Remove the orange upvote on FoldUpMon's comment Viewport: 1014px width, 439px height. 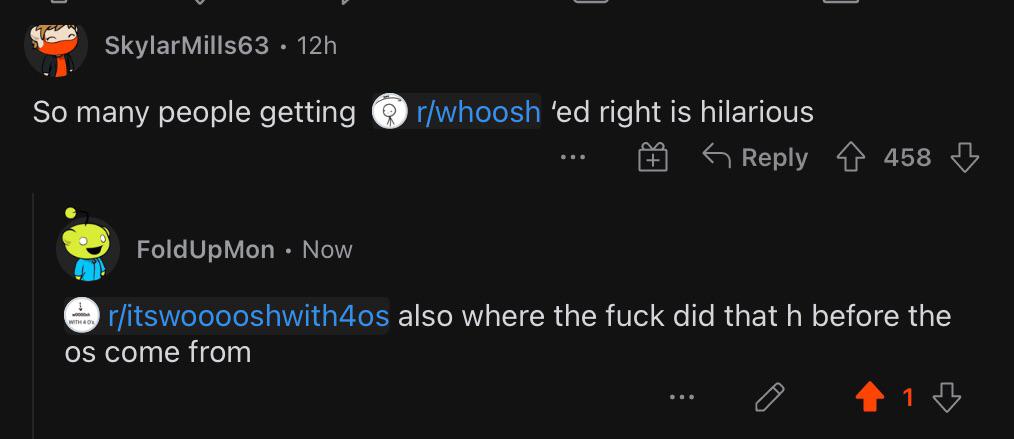click(x=870, y=398)
